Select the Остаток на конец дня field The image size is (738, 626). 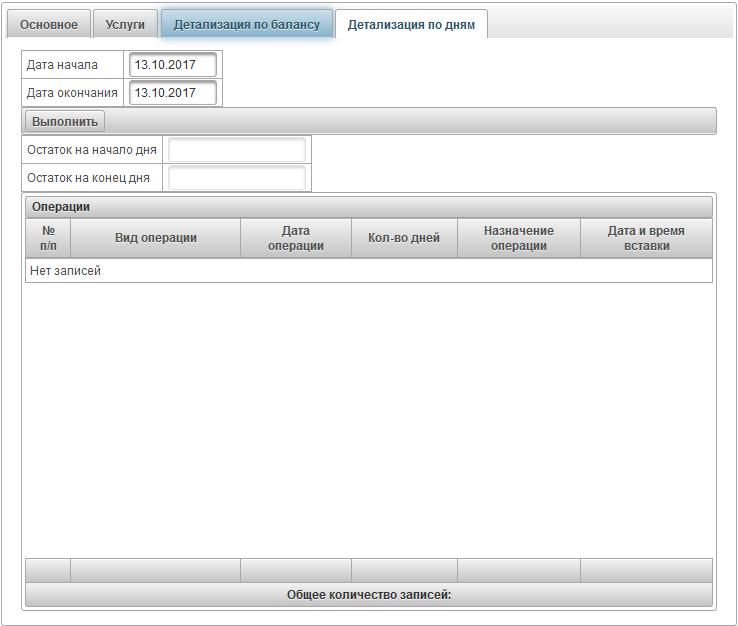pos(236,178)
